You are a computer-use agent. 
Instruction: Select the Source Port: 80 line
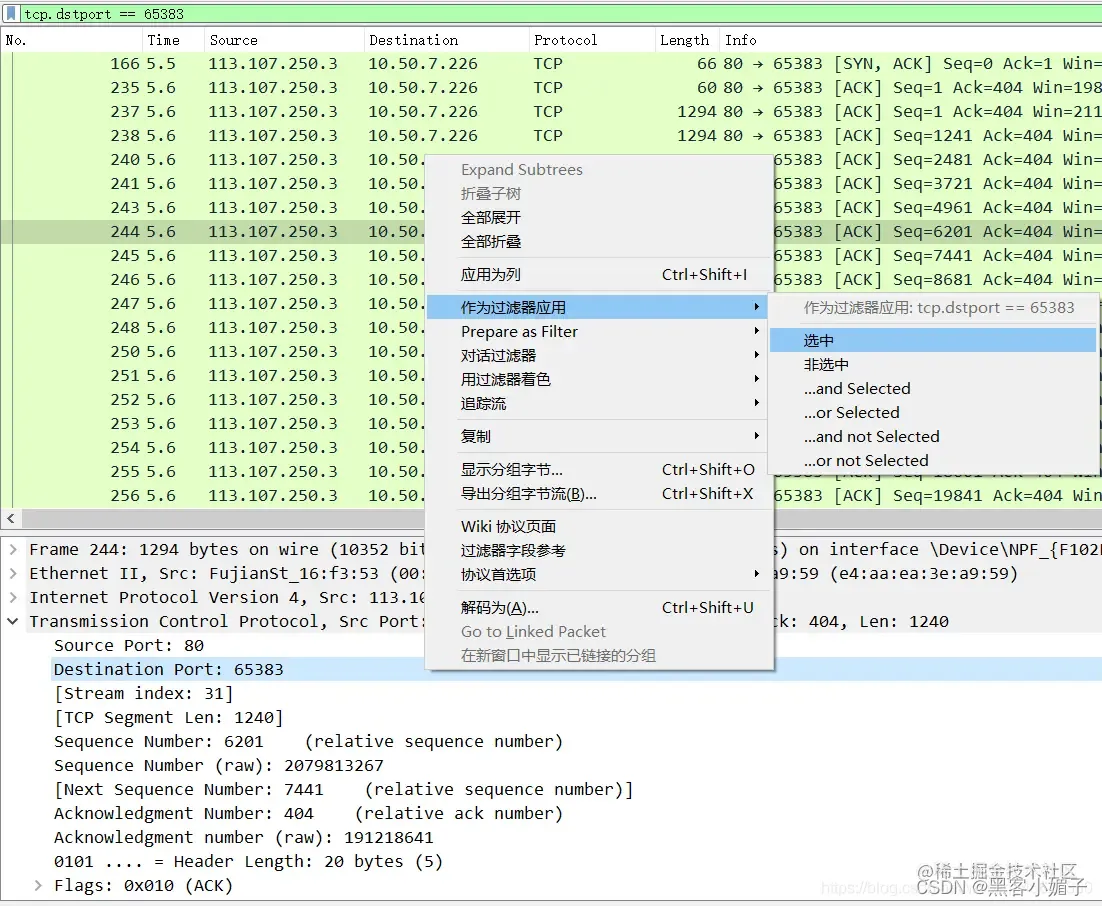click(129, 645)
